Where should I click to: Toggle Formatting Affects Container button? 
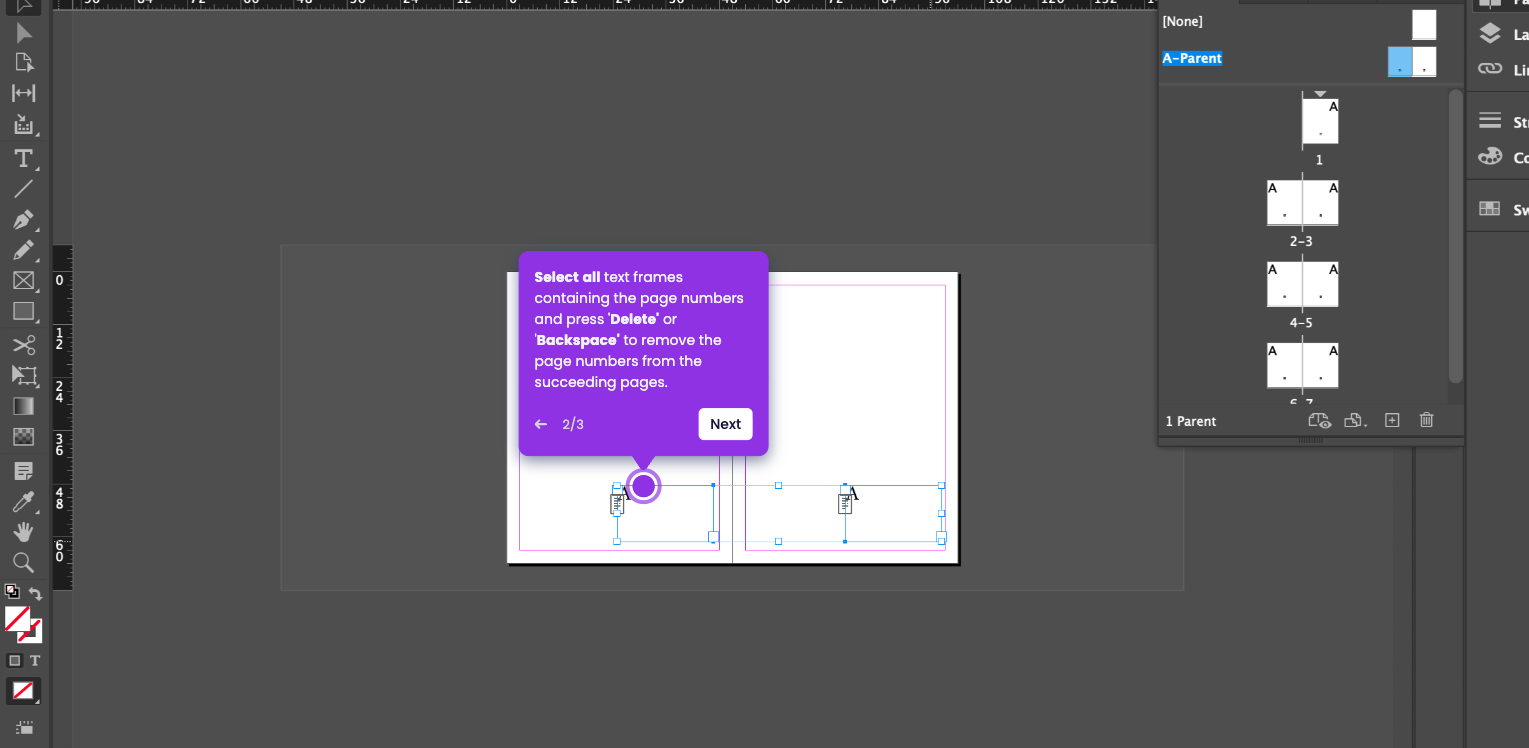pos(14,660)
